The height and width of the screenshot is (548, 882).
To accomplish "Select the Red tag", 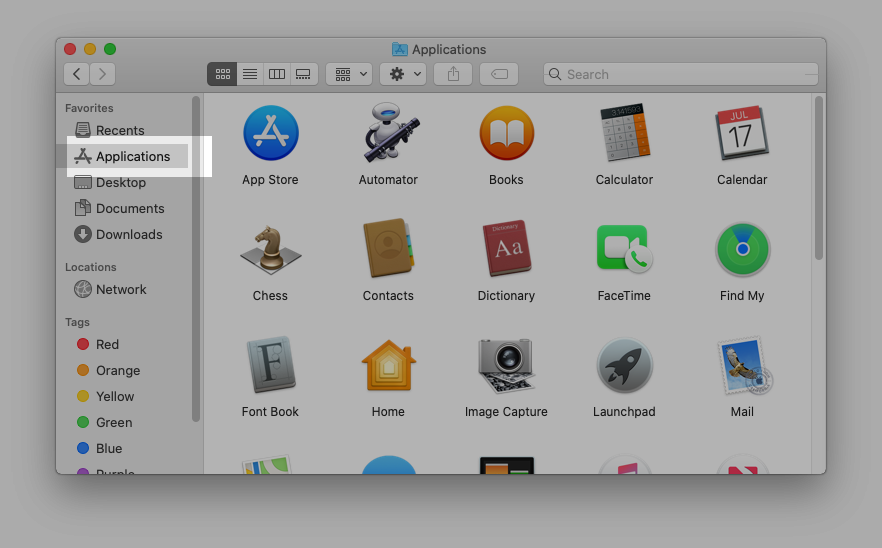I will pos(98,344).
